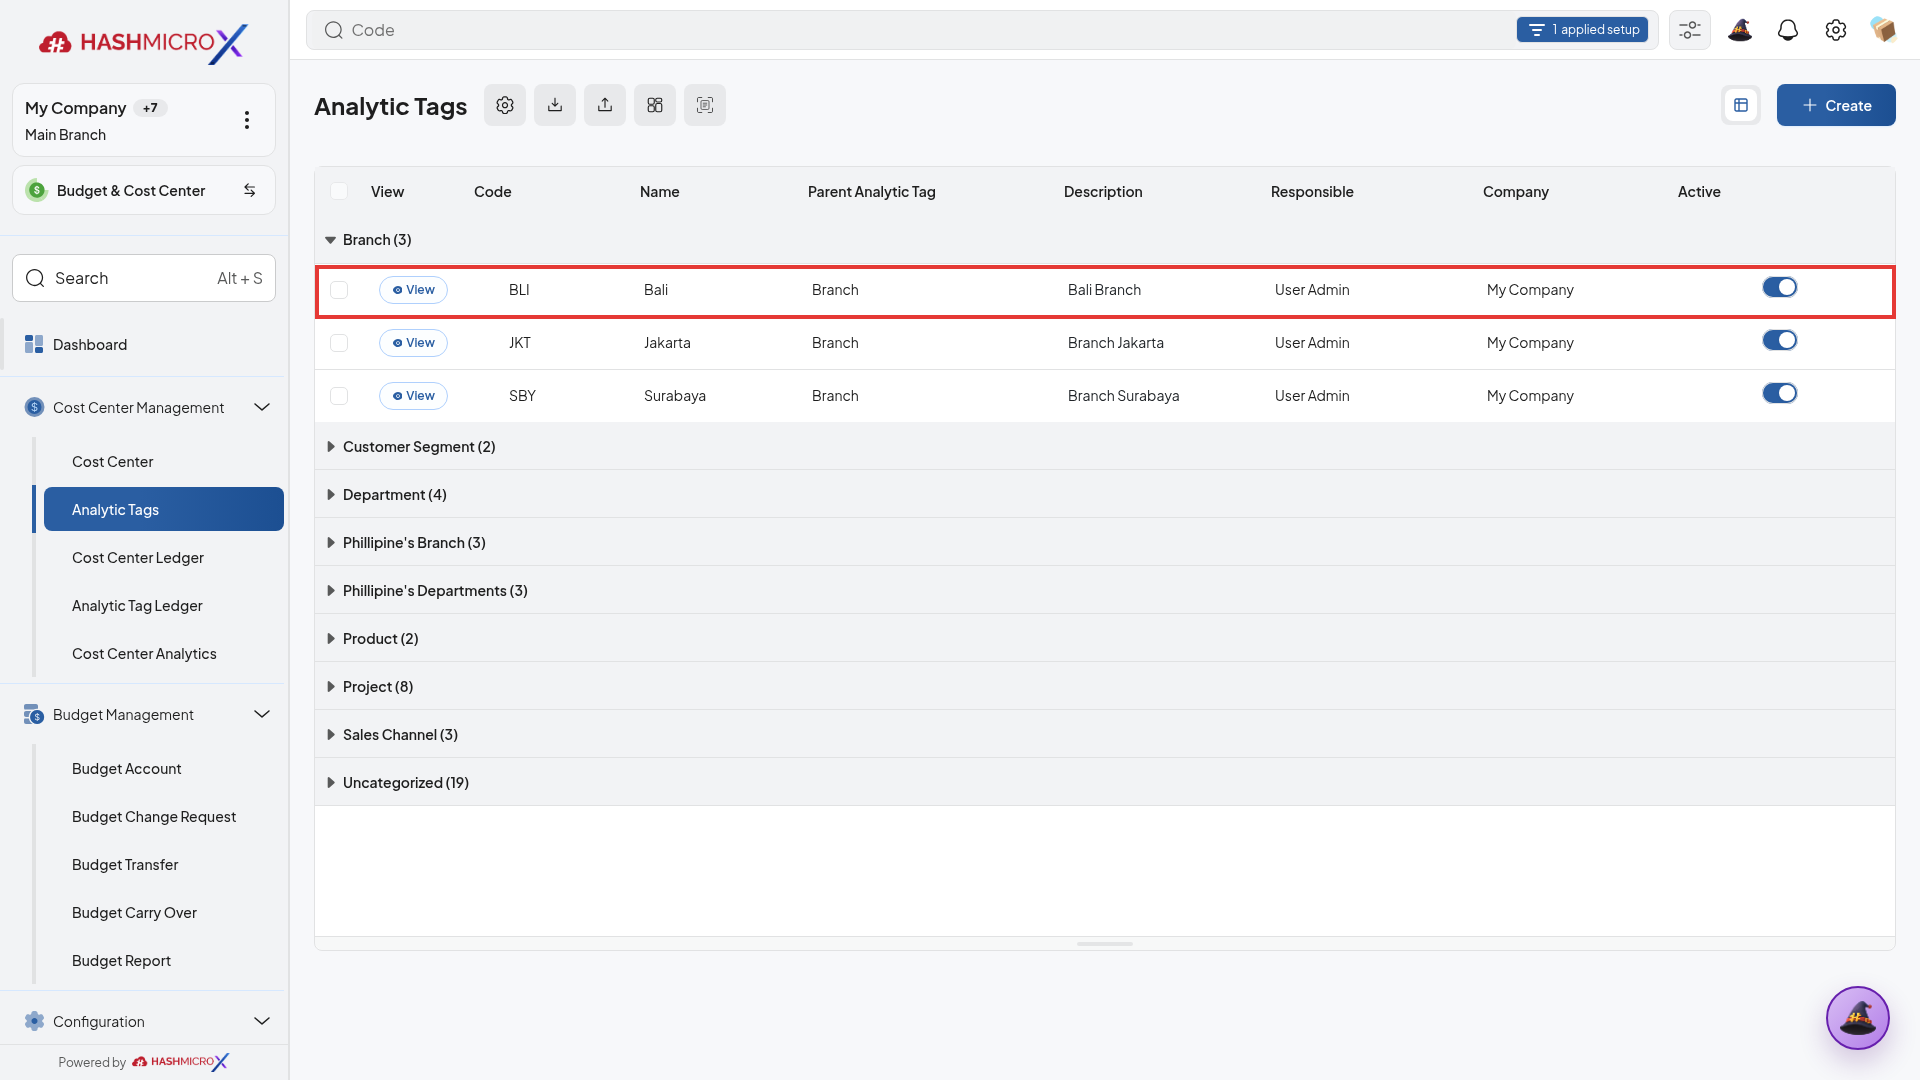This screenshot has width=1920, height=1080.
Task: Click the sidebar Search field
Action: pos(144,278)
